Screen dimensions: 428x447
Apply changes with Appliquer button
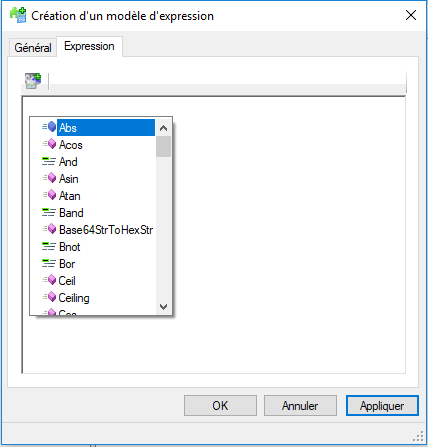pos(382,406)
